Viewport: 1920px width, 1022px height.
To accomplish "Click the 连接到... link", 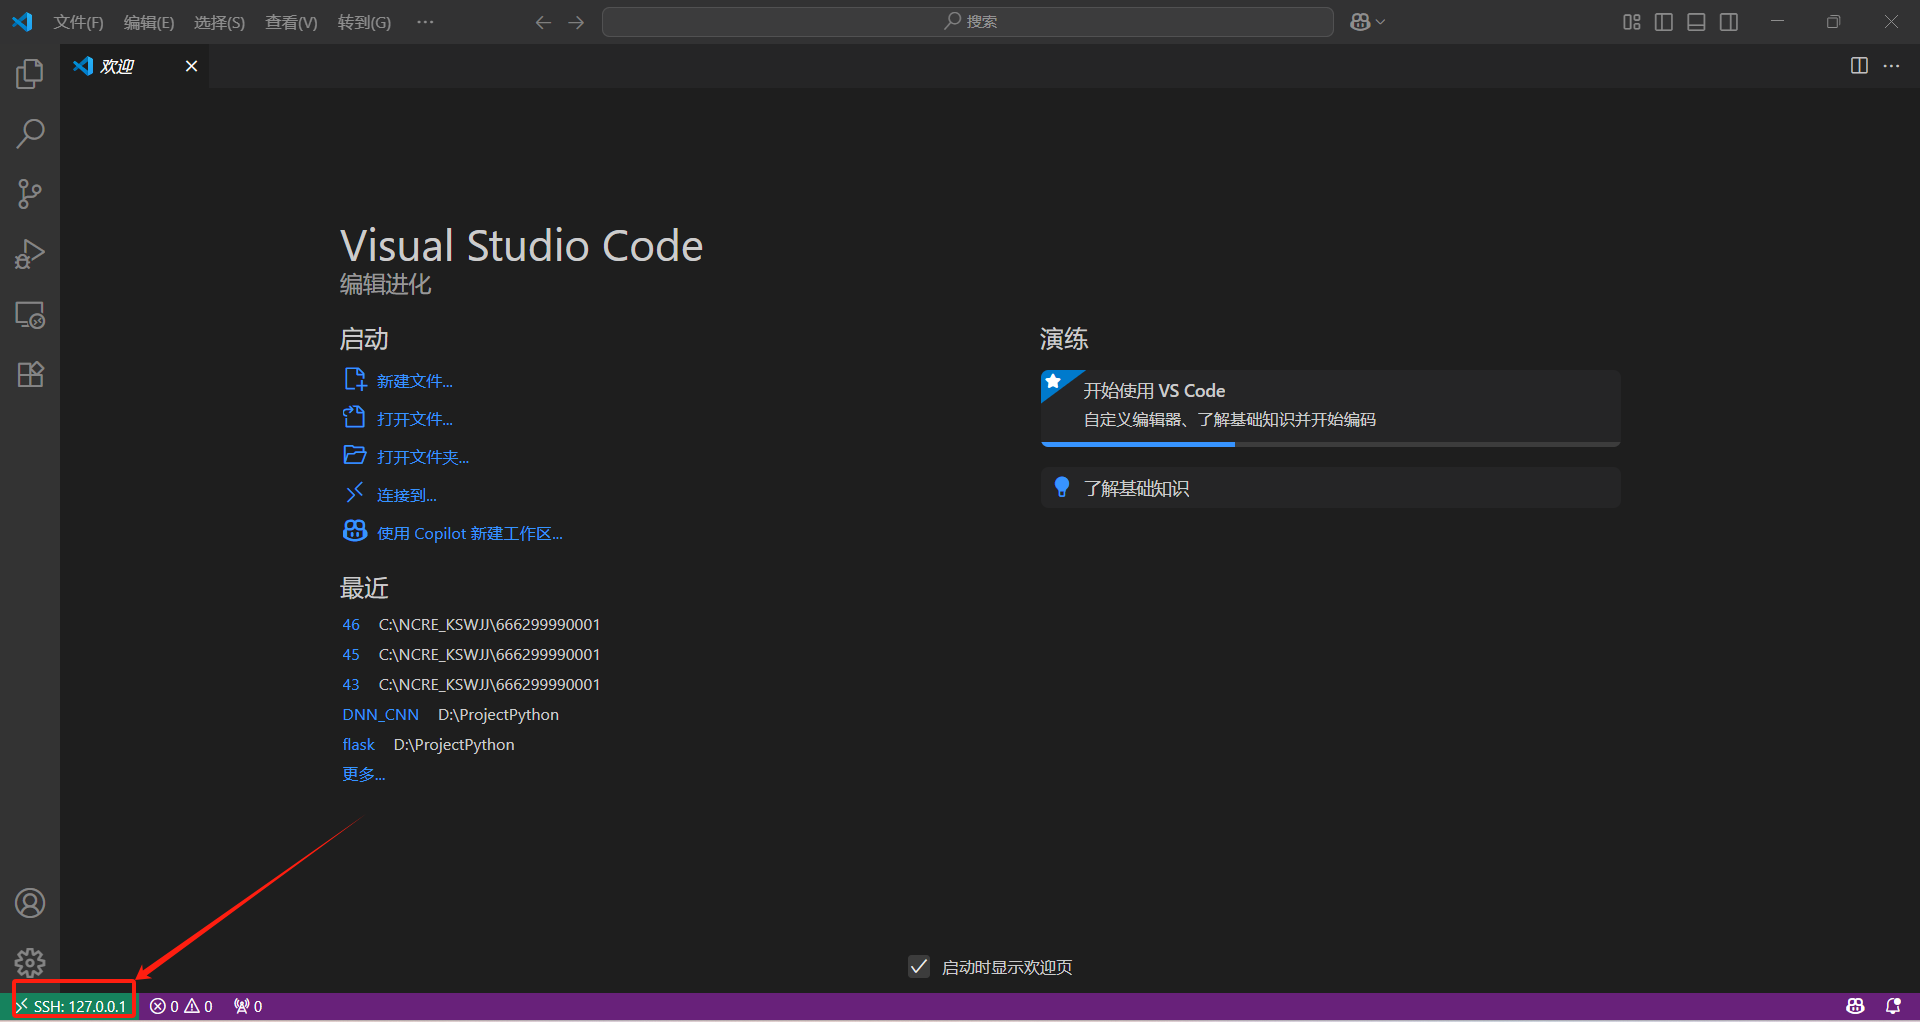I will click(406, 495).
